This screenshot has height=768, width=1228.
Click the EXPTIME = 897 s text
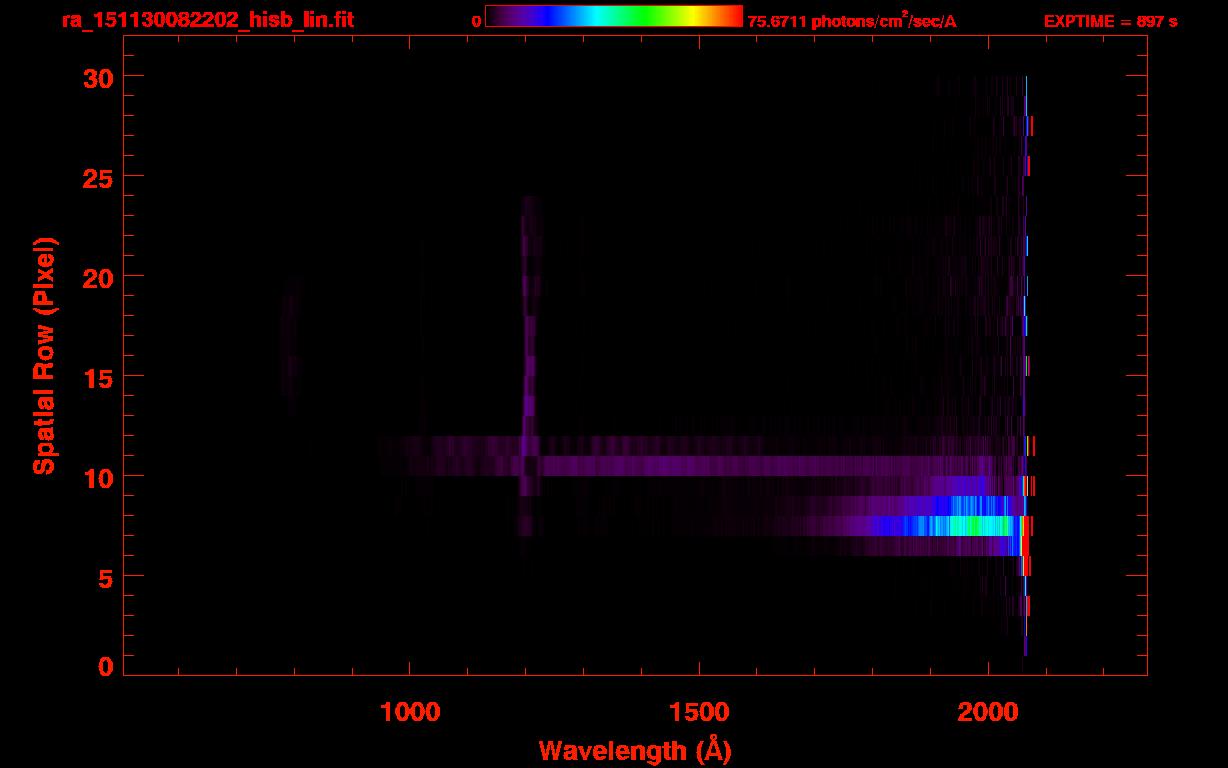point(1110,21)
